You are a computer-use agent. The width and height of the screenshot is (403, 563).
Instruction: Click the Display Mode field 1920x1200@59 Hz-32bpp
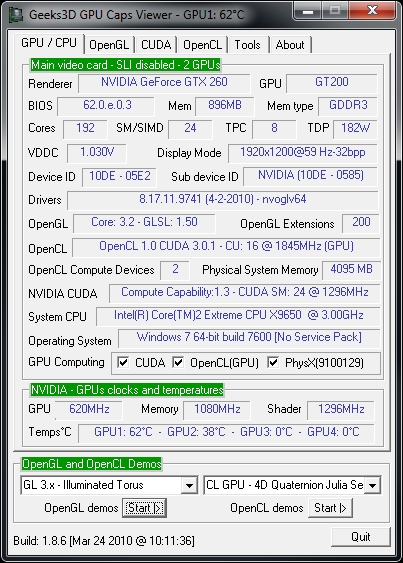click(x=303, y=153)
